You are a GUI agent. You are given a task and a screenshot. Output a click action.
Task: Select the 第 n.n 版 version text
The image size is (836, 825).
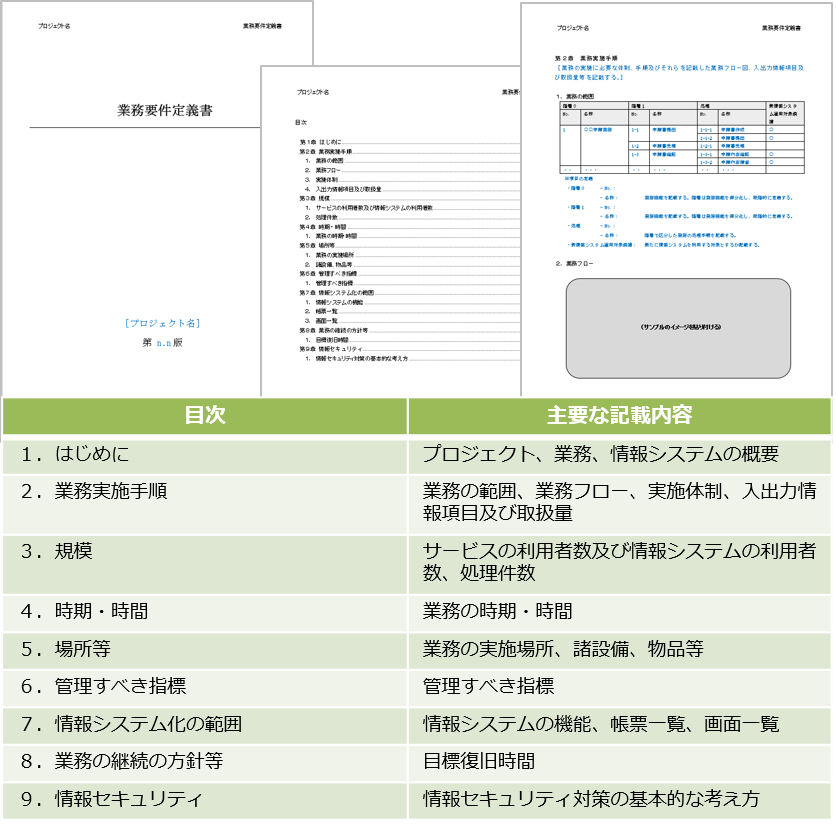pyautogui.click(x=163, y=342)
